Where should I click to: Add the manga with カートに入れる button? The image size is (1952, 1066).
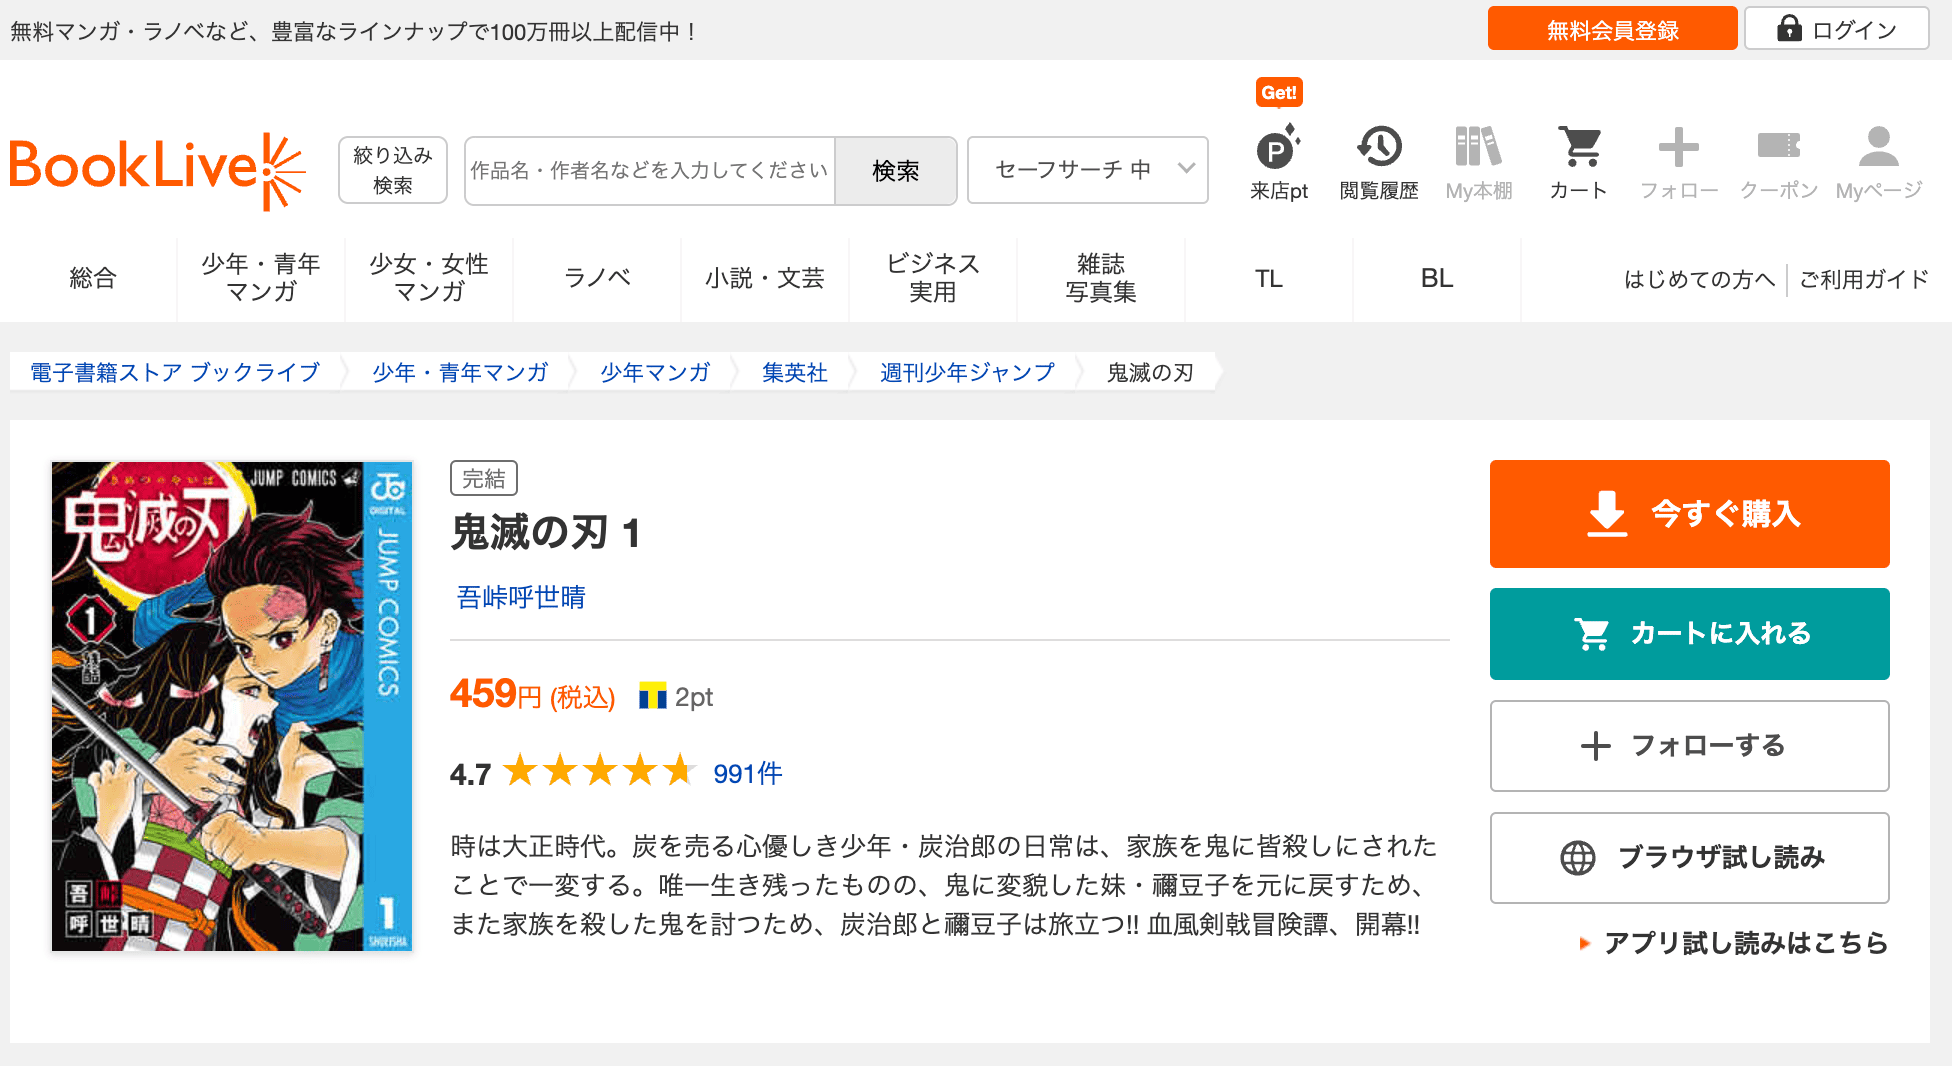[1689, 634]
